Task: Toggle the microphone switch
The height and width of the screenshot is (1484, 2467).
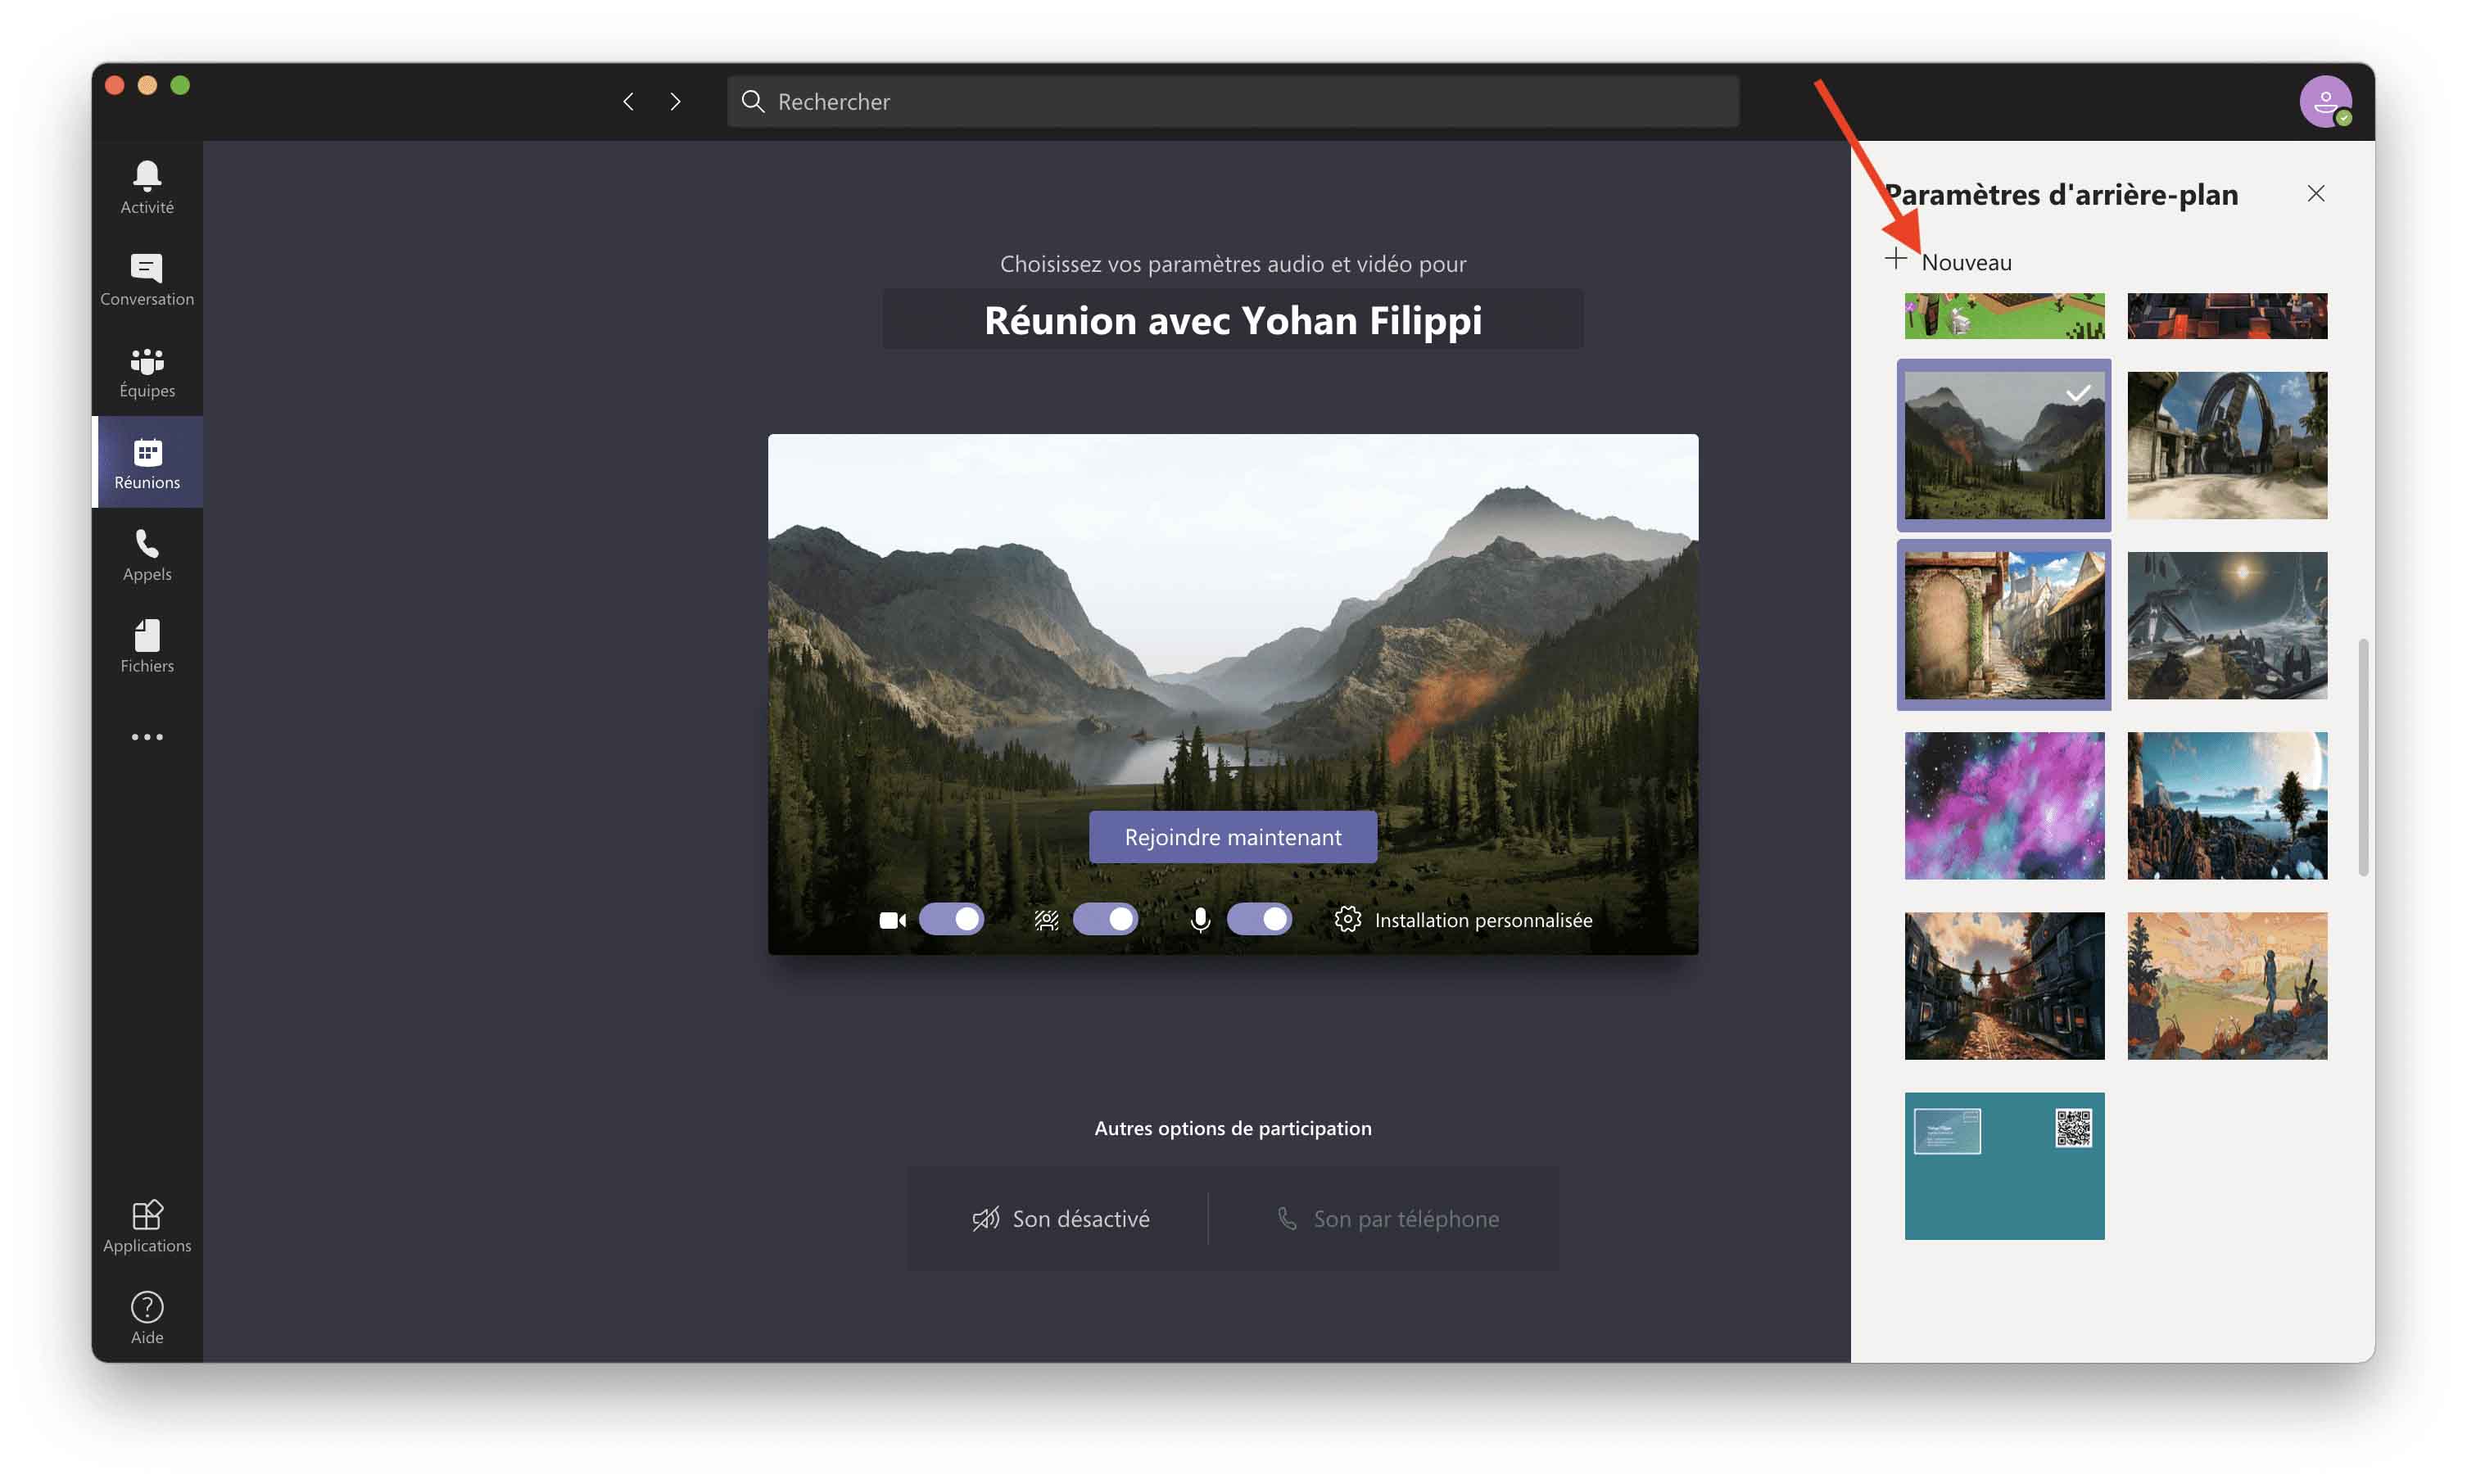Action: [1259, 919]
